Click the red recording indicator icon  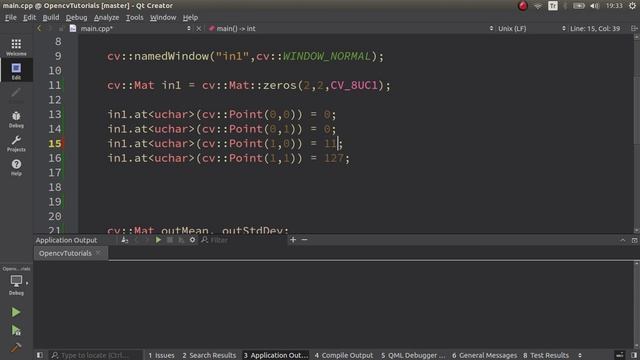tap(523, 6)
